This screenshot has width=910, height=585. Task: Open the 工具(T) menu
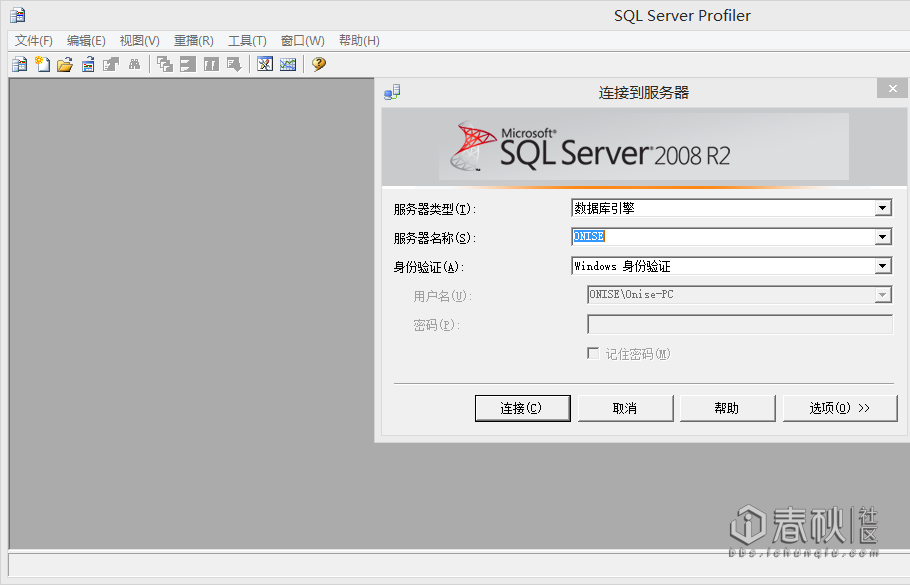coord(247,41)
